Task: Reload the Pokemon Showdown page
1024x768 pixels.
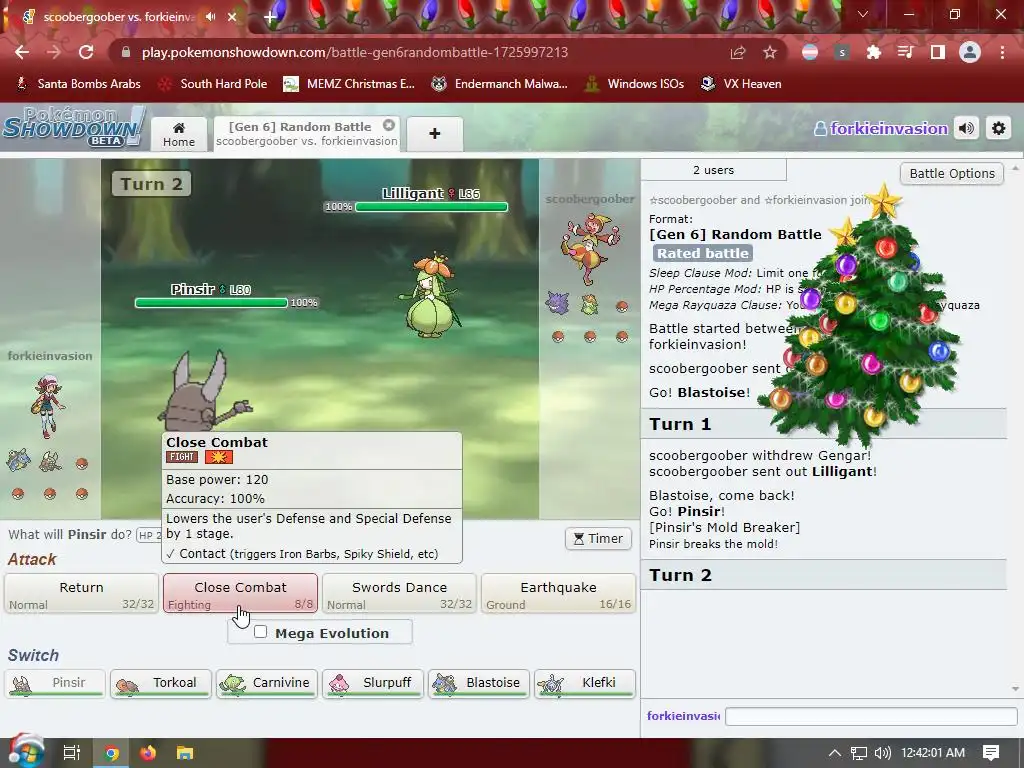Action: [86, 52]
